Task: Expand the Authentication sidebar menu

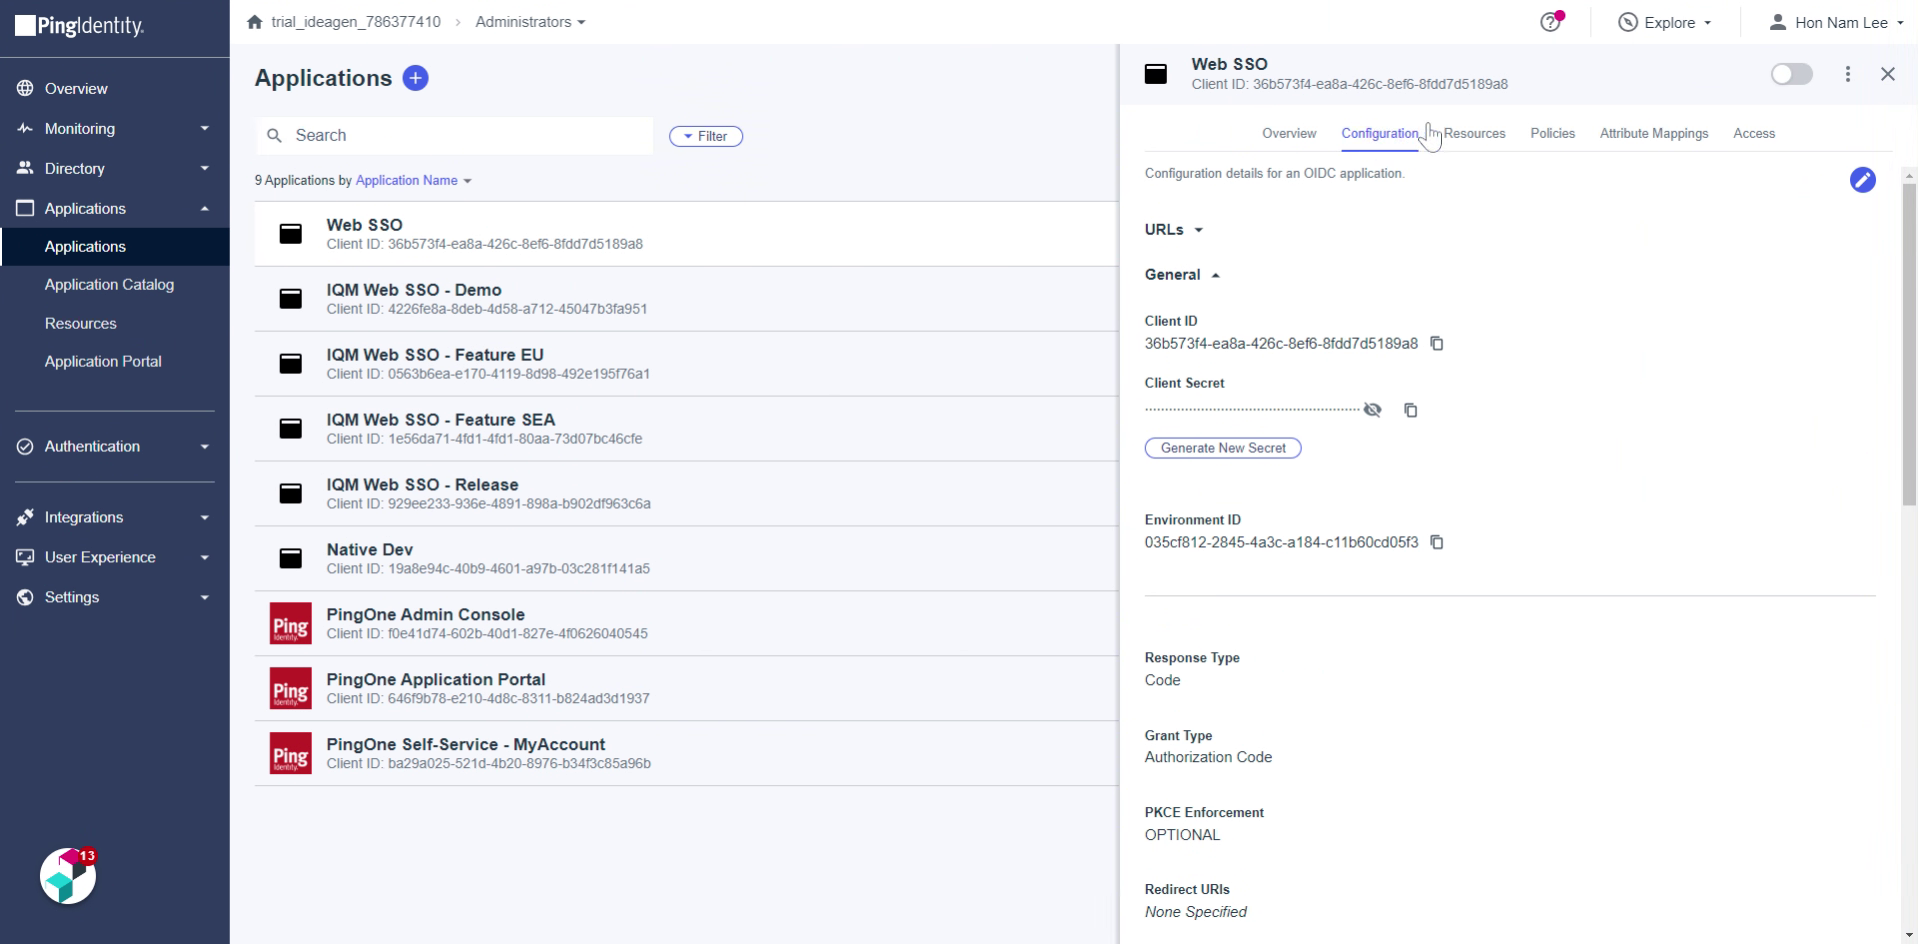Action: click(x=115, y=446)
